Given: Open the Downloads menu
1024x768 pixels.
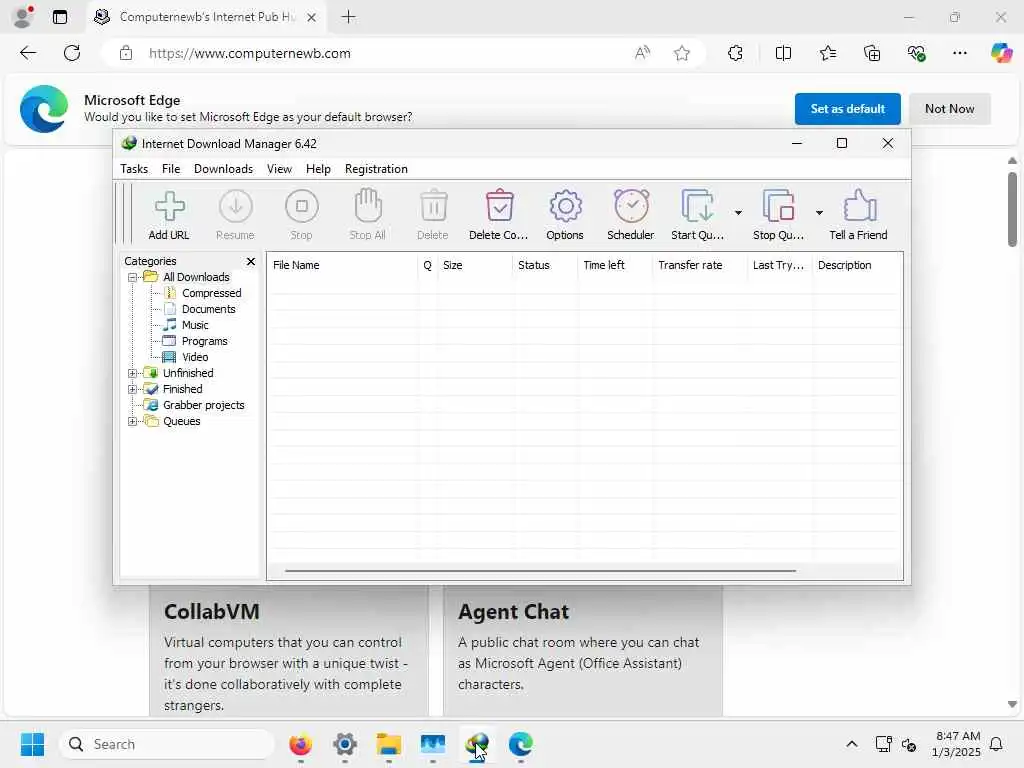Looking at the screenshot, I should (x=223, y=168).
